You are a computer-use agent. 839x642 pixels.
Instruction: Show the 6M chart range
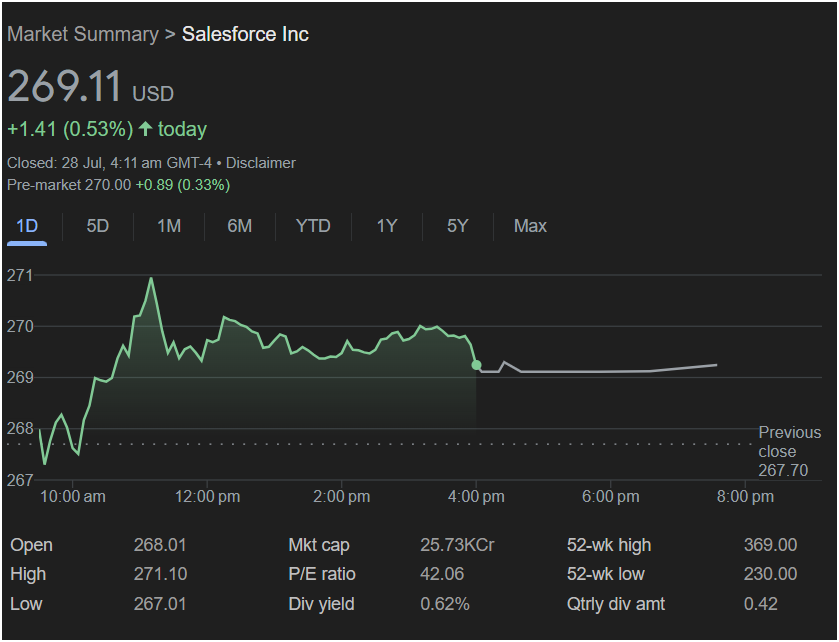coord(239,226)
